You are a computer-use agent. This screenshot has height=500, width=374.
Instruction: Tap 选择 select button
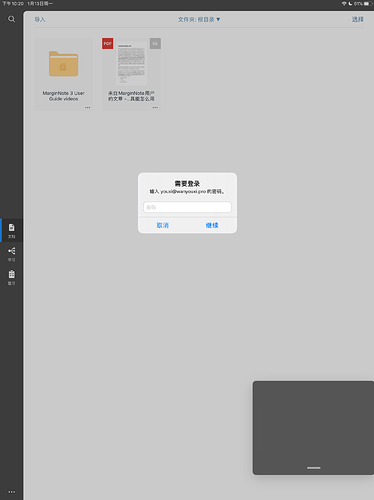[357, 19]
